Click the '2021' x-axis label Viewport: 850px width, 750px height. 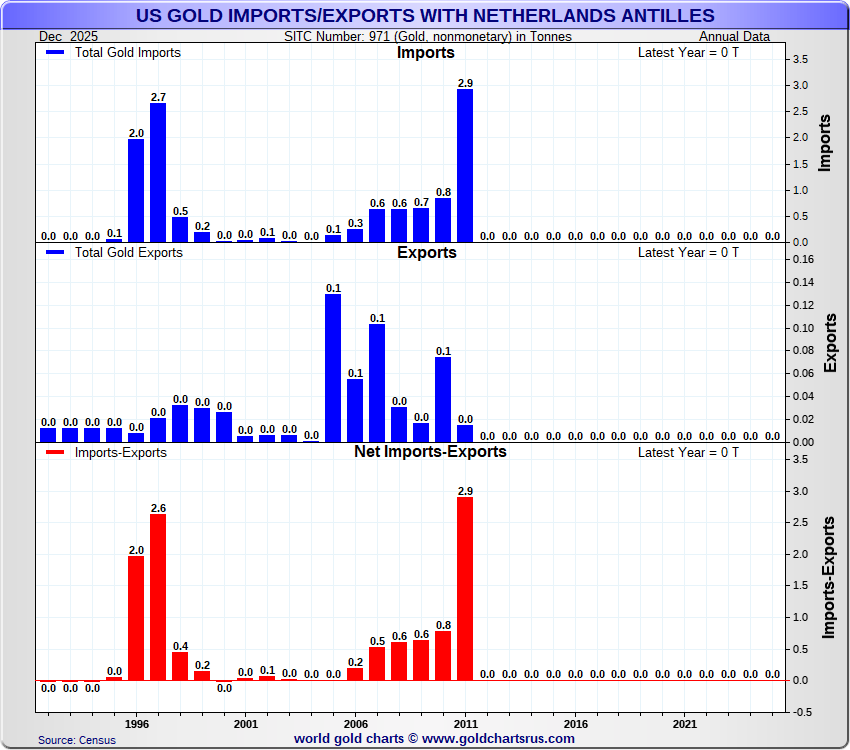pyautogui.click(x=685, y=724)
